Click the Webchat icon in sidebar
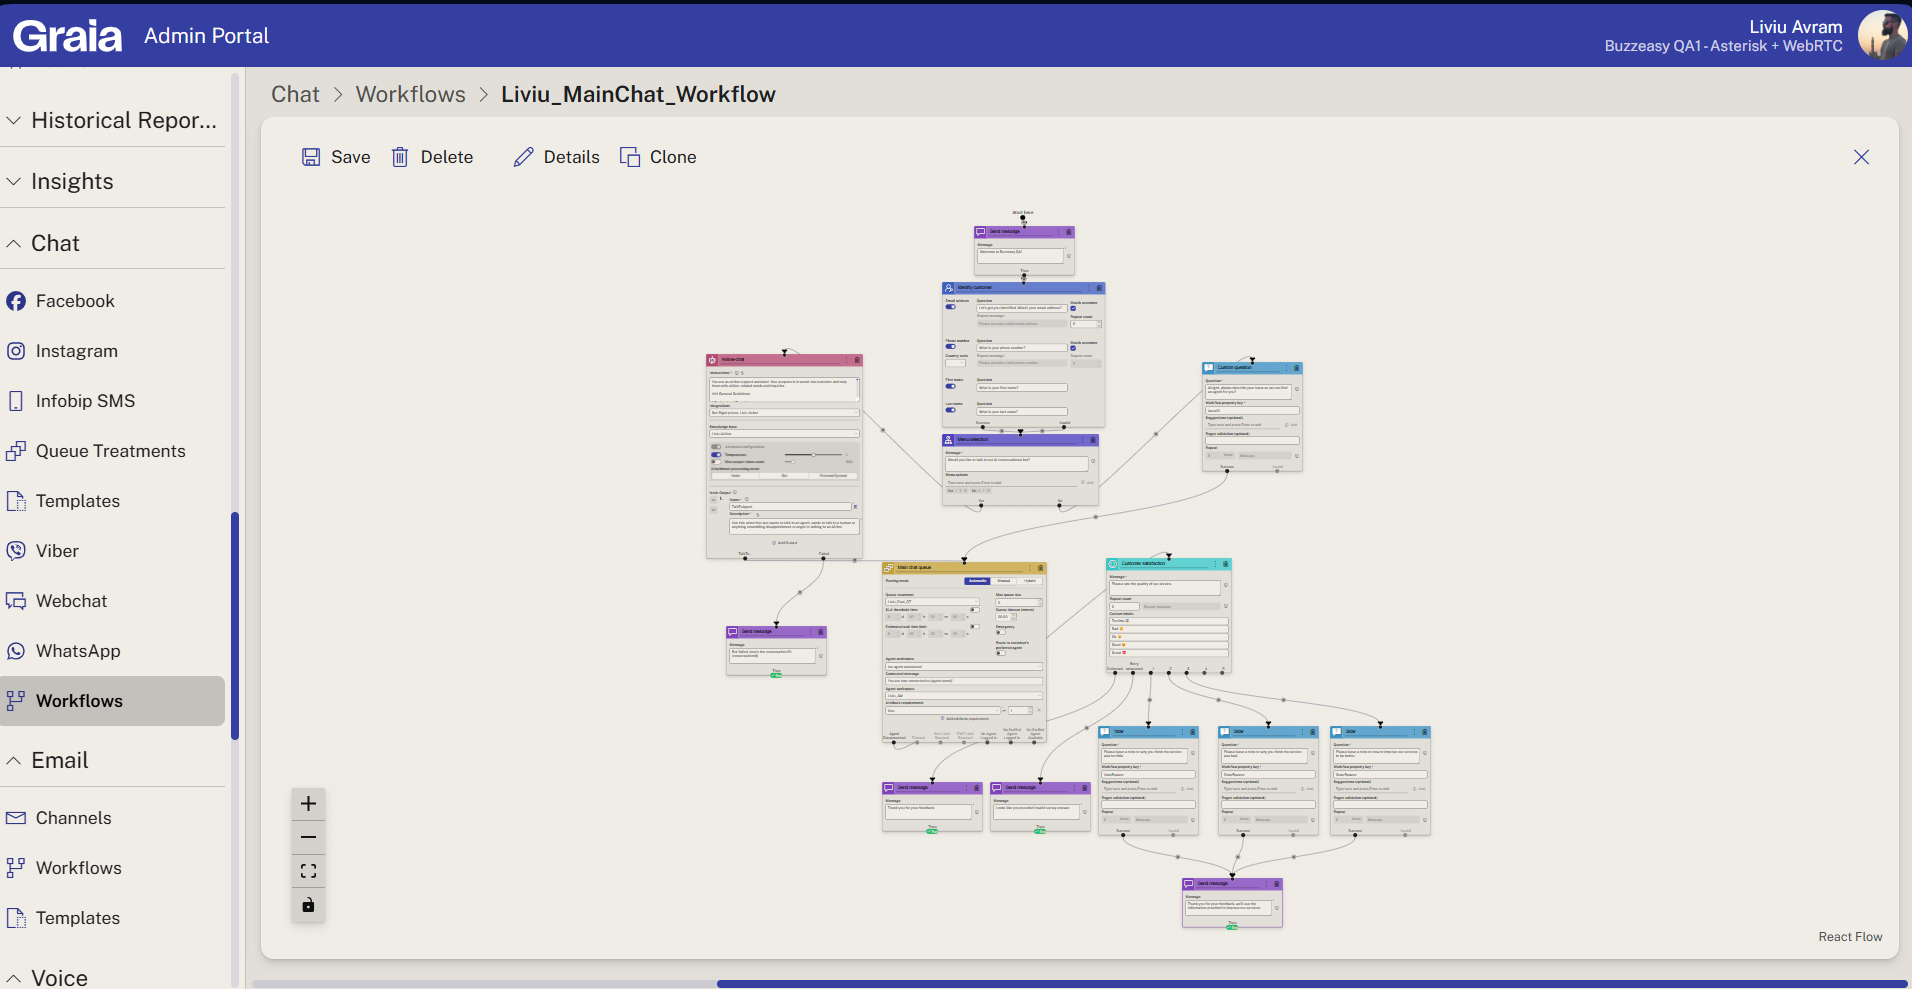Image resolution: width=1912 pixels, height=989 pixels. tap(16, 601)
